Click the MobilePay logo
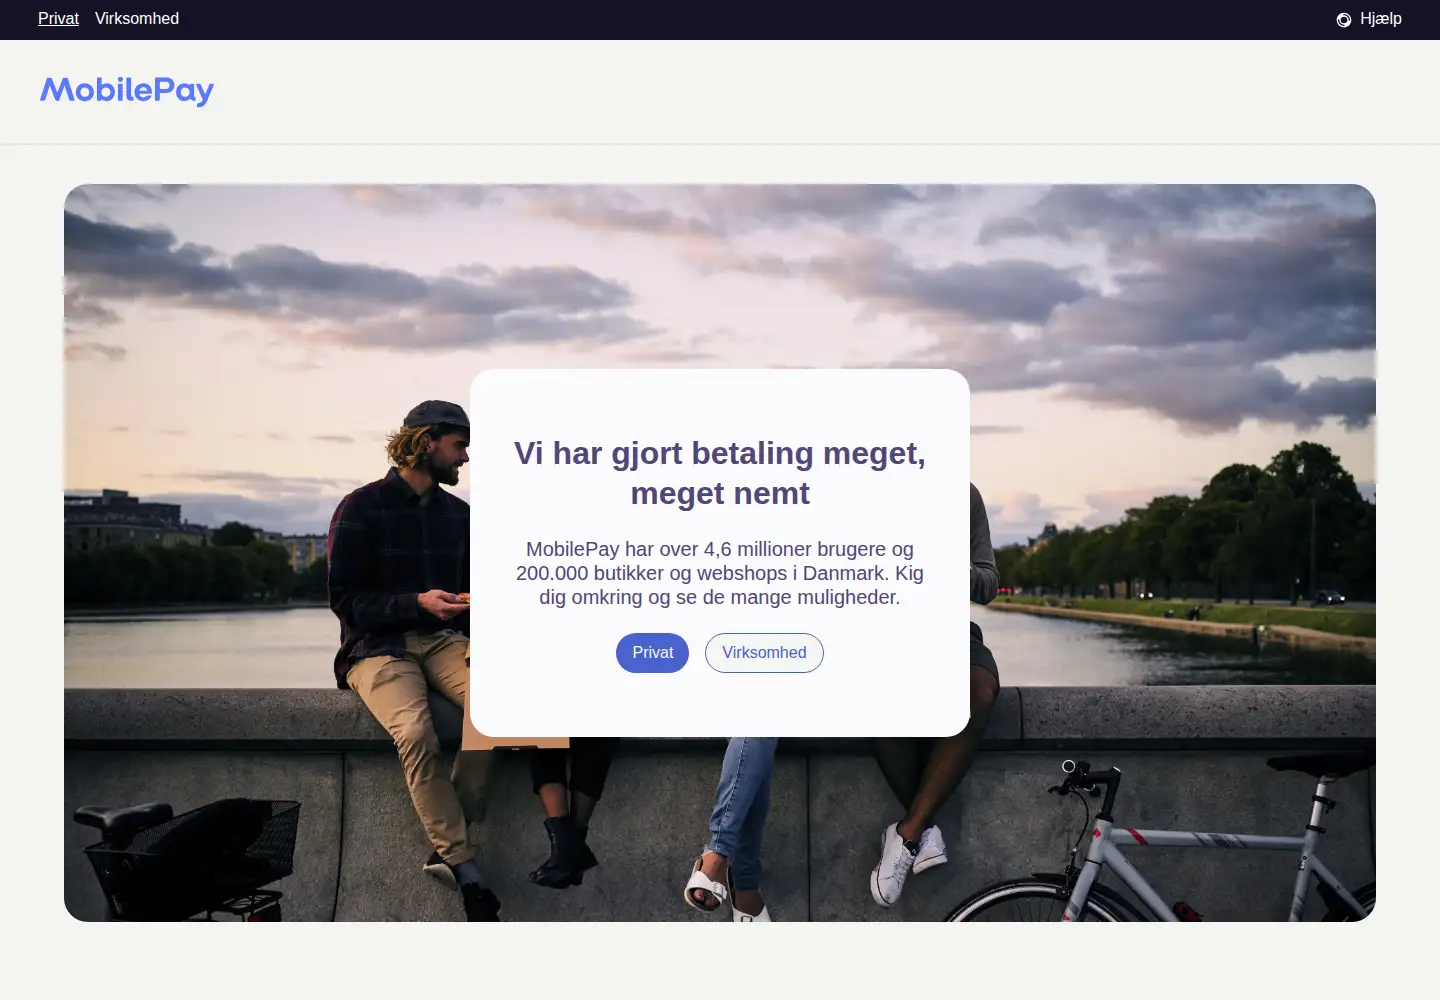This screenshot has height=1000, width=1440. [x=127, y=91]
